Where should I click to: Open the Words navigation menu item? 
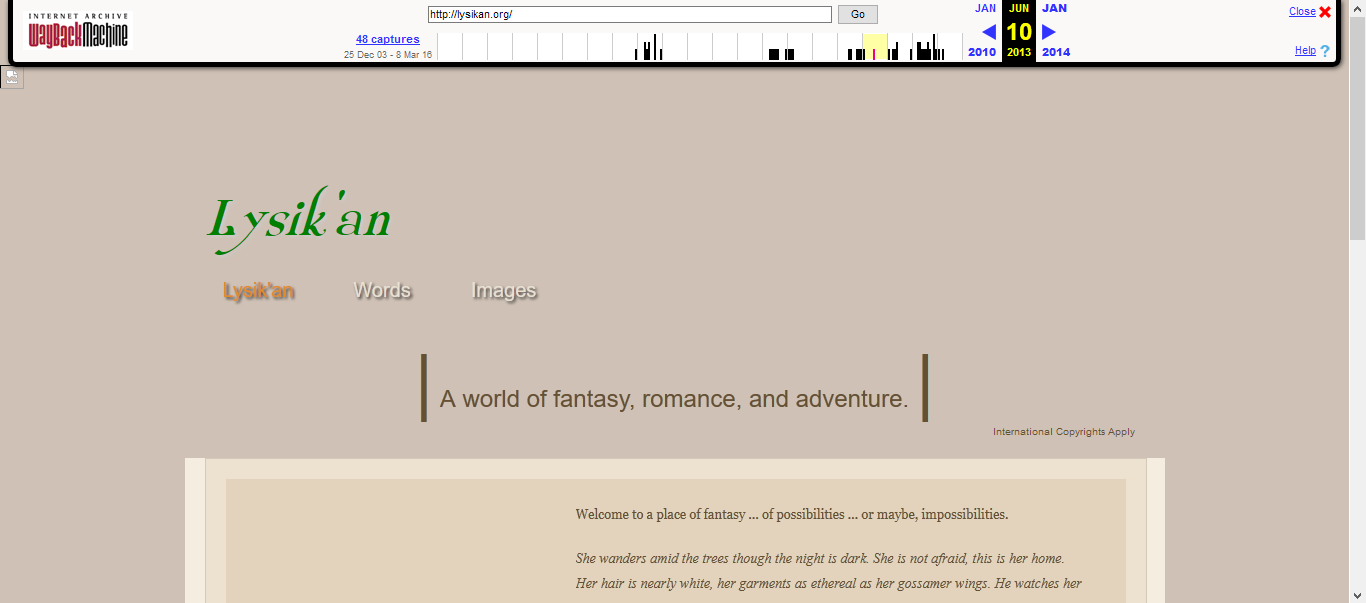pyautogui.click(x=383, y=291)
